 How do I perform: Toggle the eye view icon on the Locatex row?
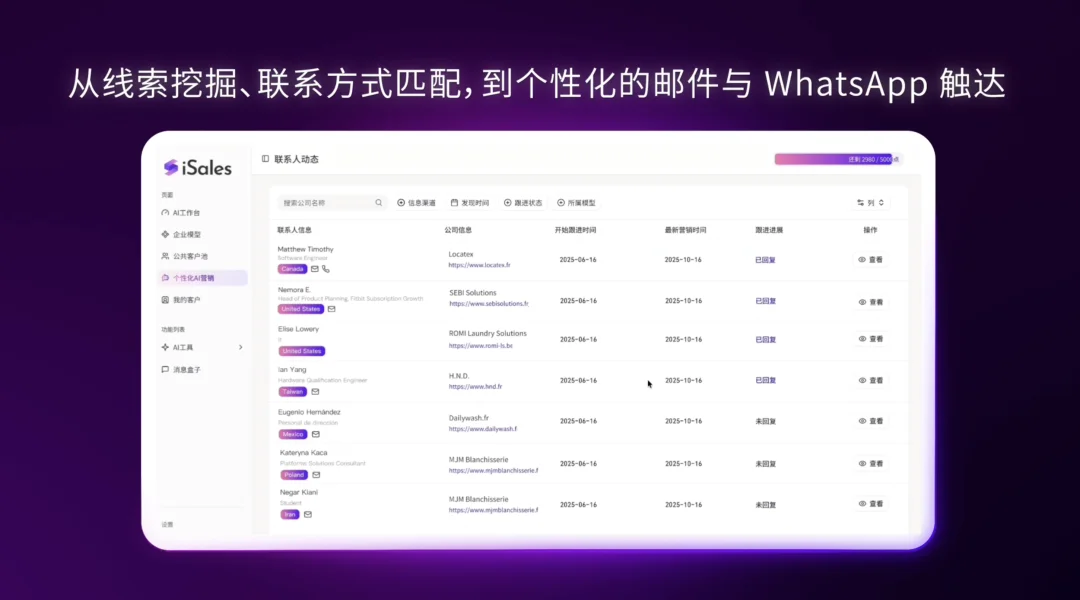coord(862,259)
